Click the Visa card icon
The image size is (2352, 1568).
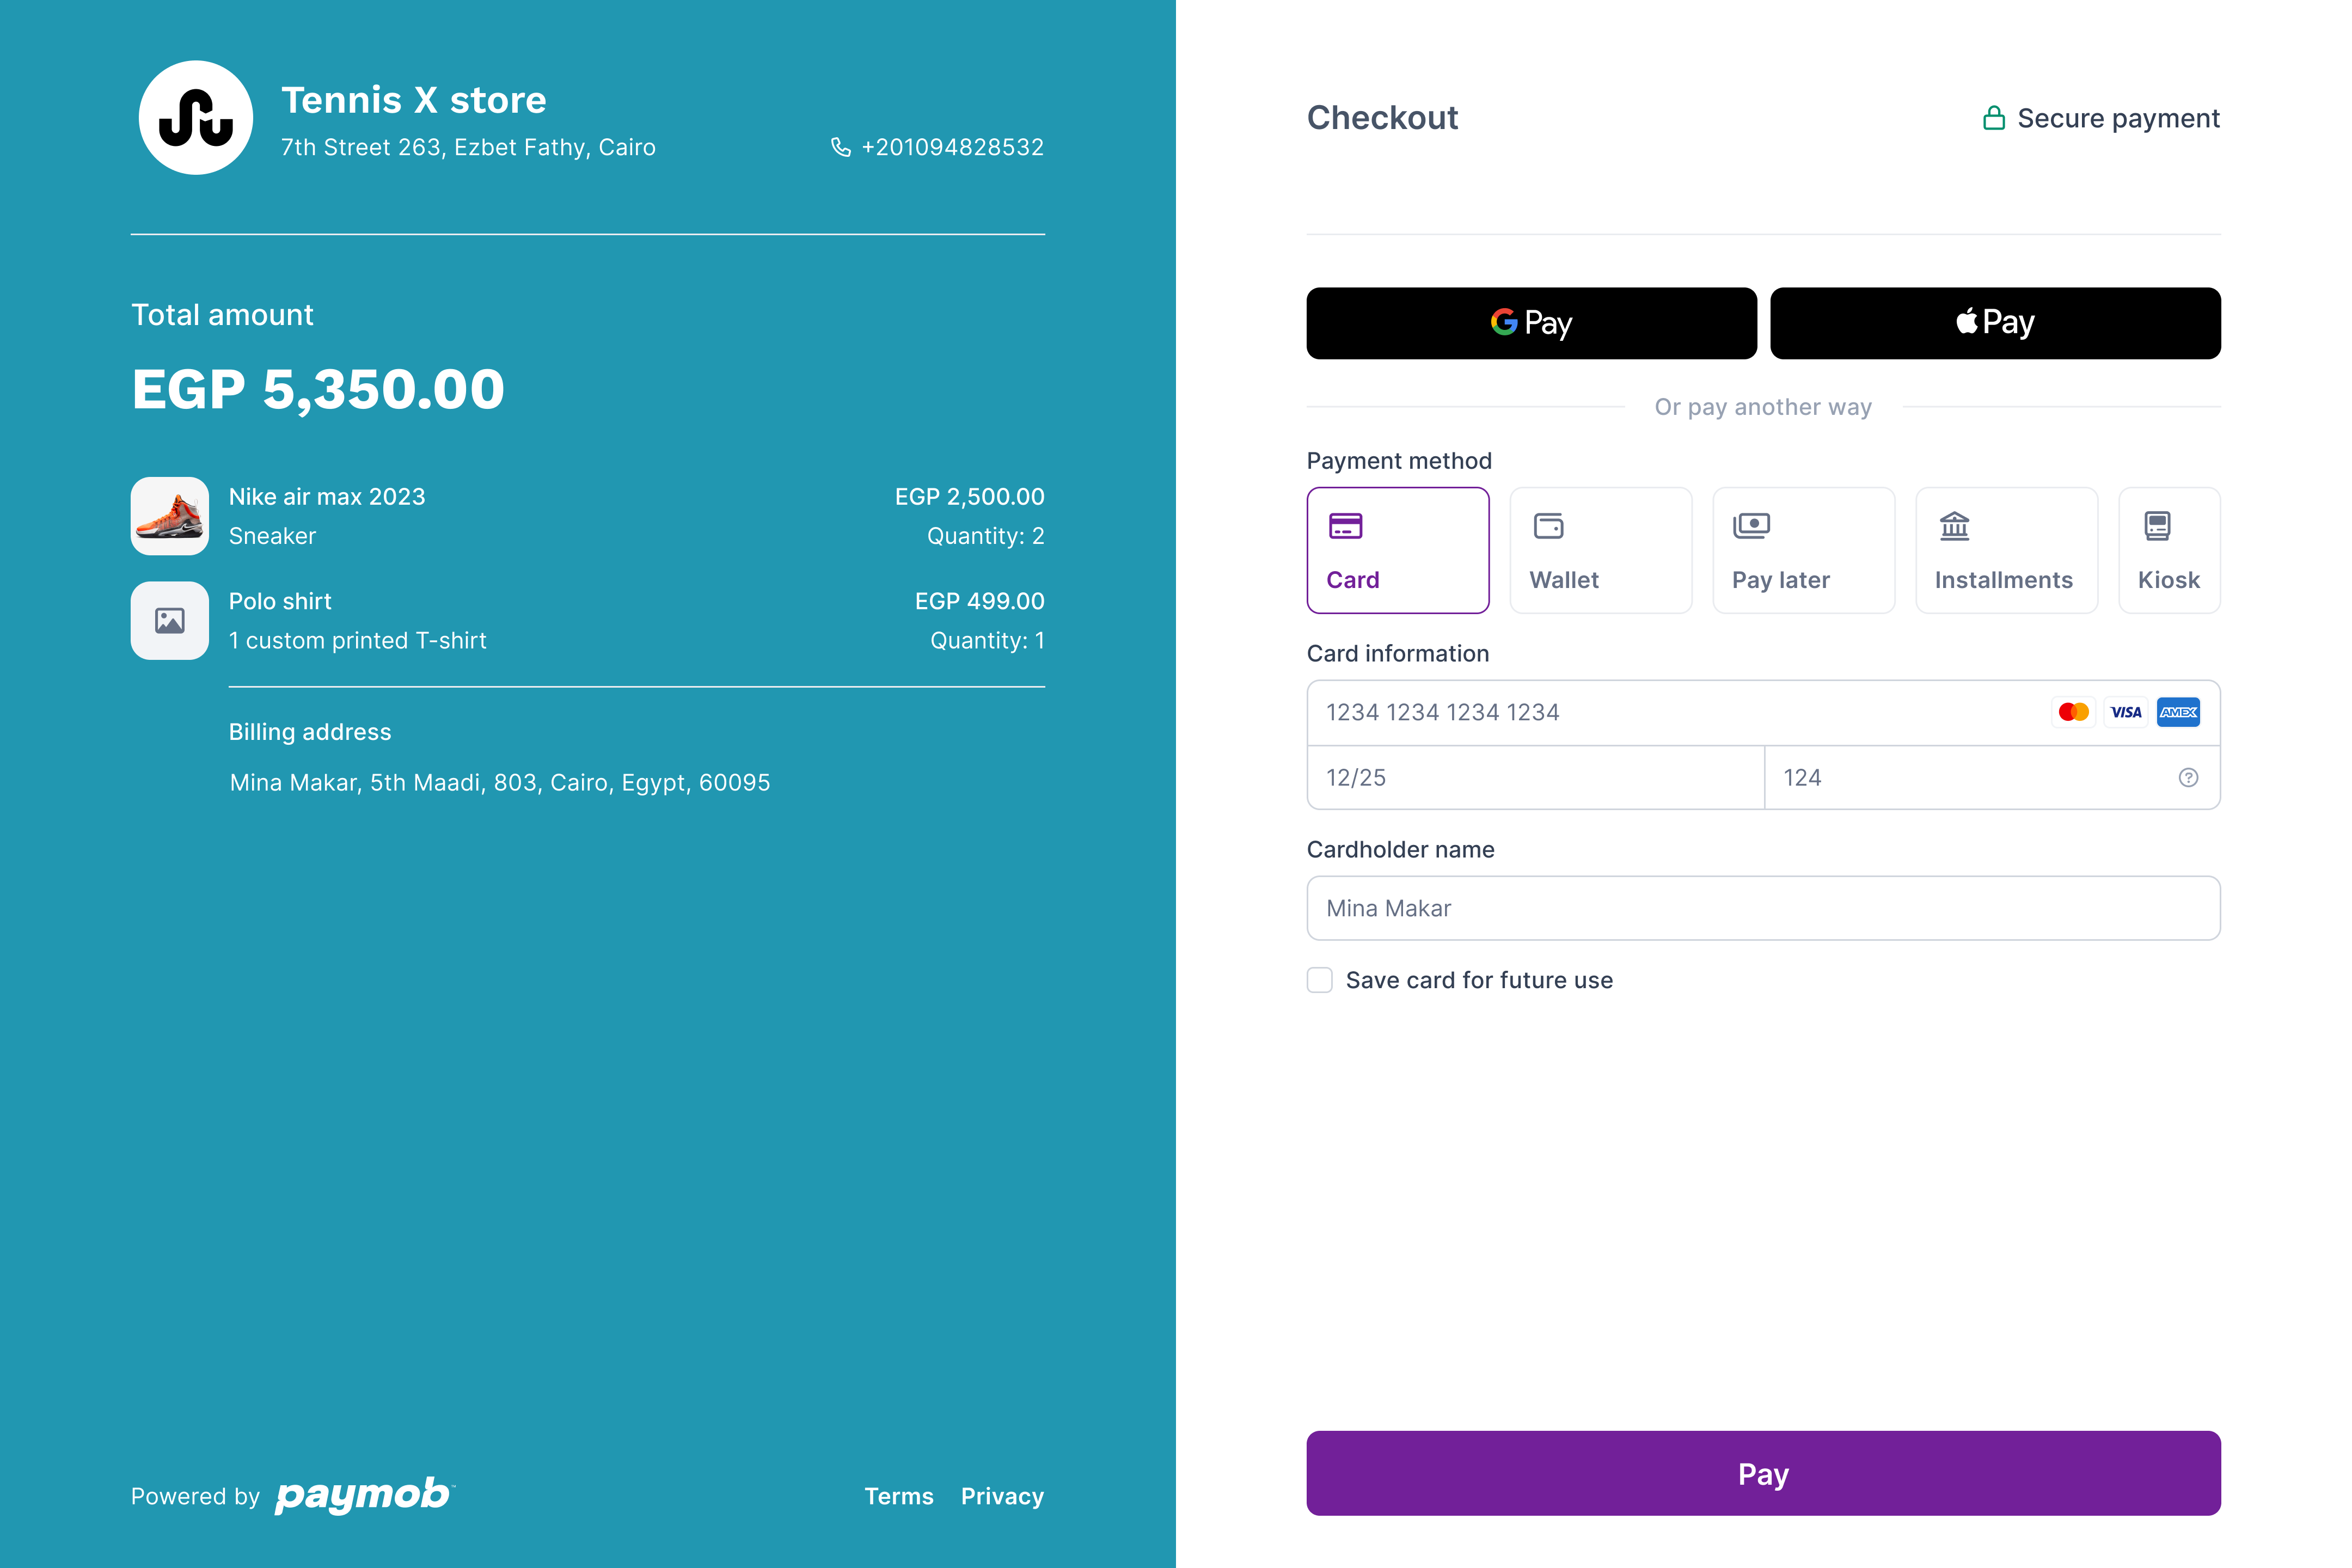tap(2126, 712)
